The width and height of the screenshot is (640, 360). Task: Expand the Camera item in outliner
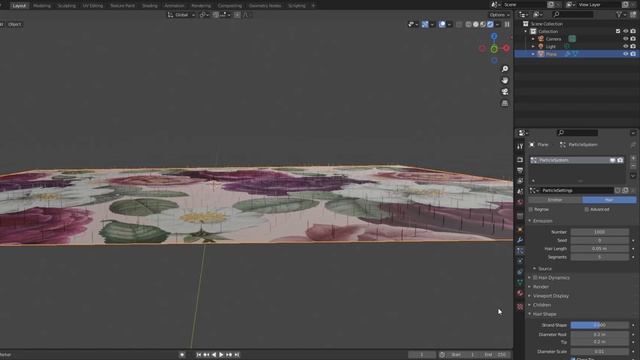coord(533,39)
